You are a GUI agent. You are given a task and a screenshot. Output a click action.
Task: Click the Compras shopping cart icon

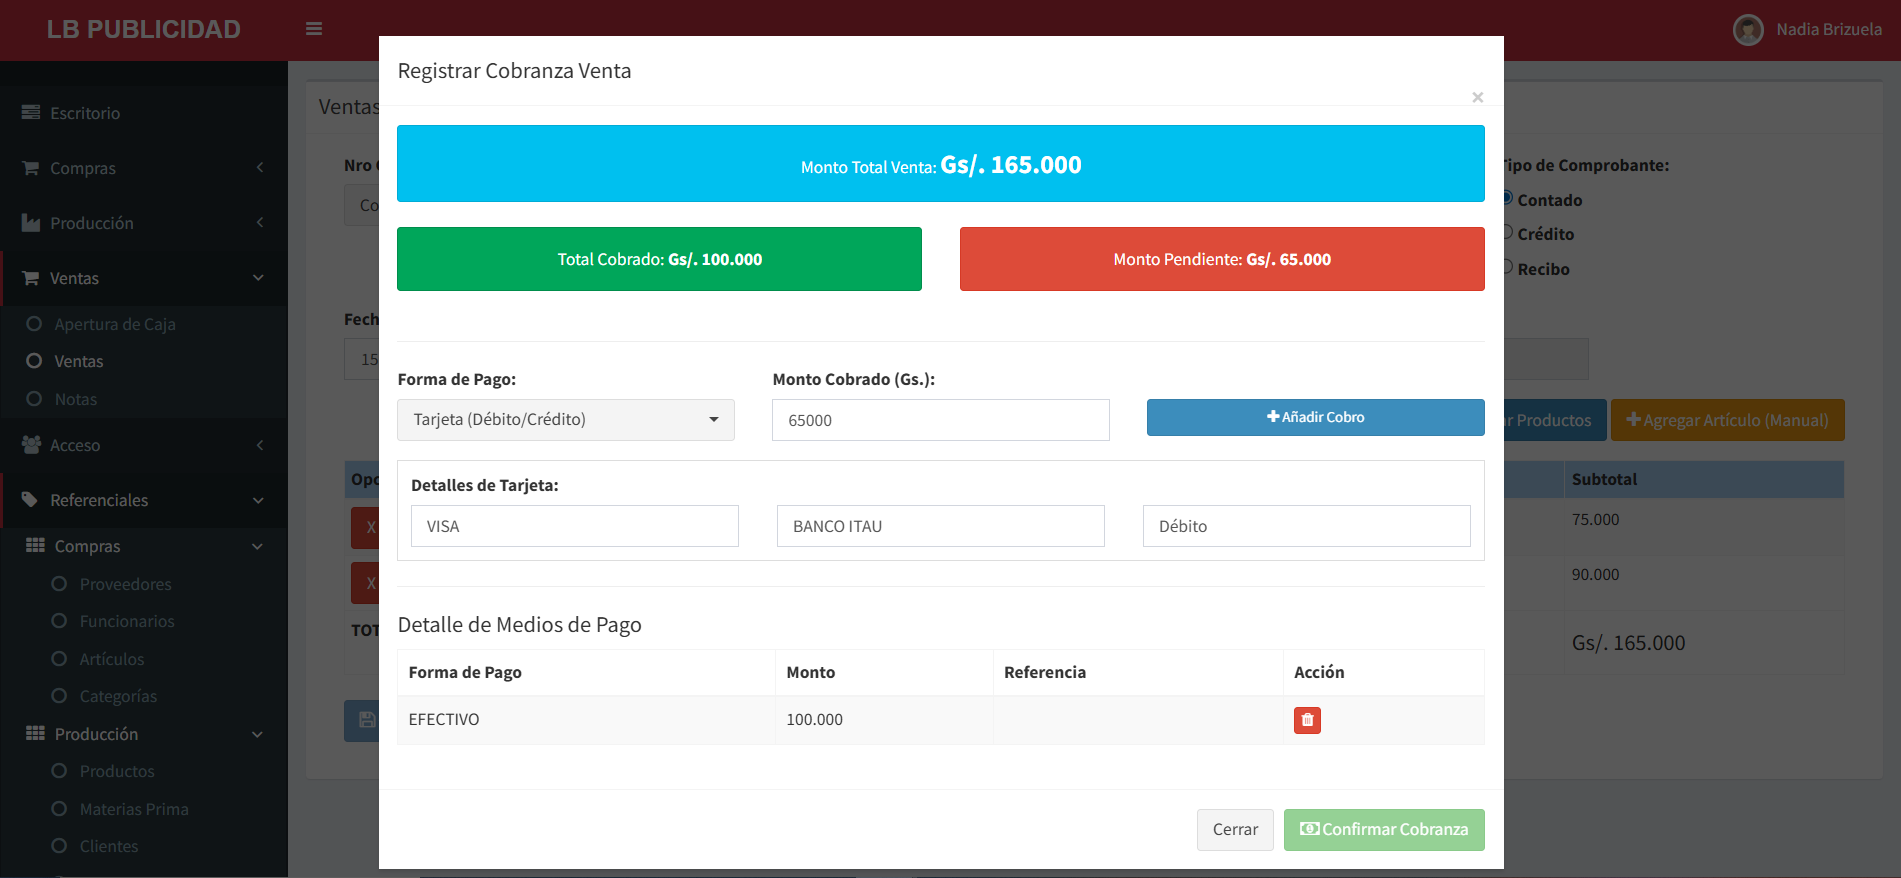[31, 168]
